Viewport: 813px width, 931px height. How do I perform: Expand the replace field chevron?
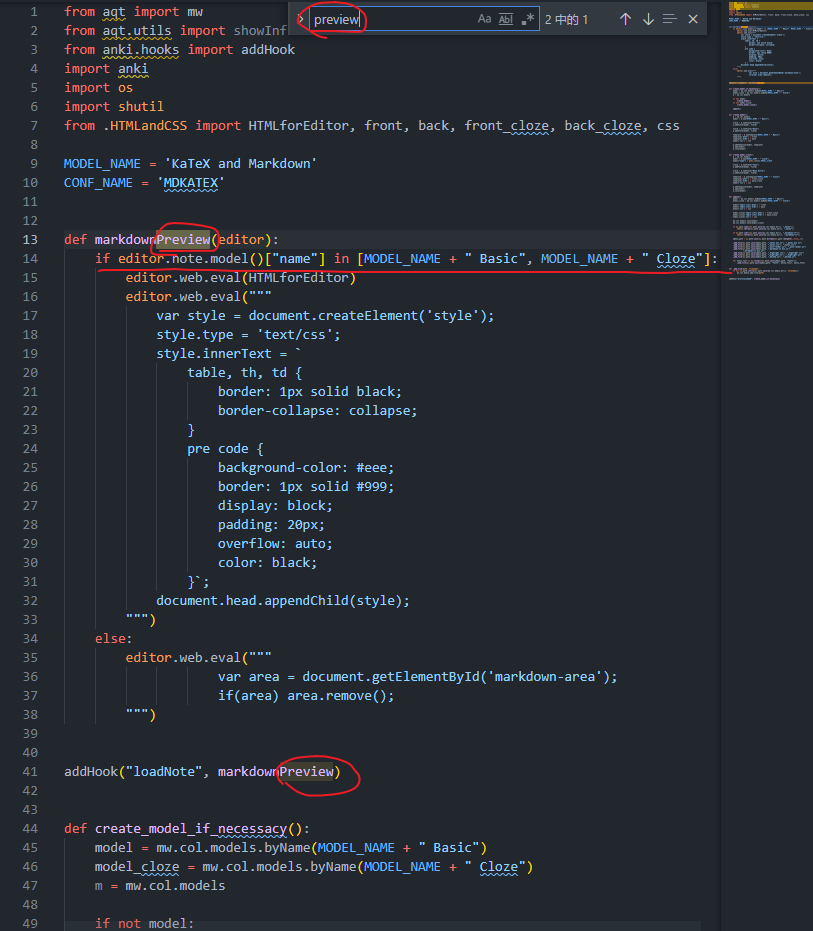click(x=300, y=19)
